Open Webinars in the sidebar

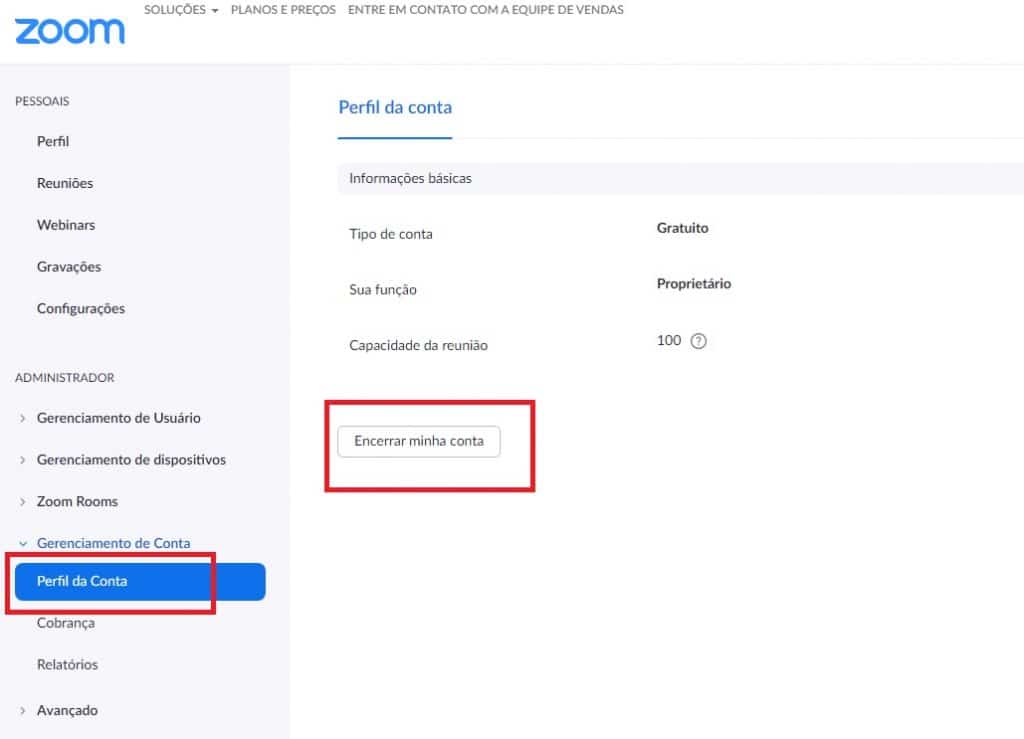coord(66,225)
